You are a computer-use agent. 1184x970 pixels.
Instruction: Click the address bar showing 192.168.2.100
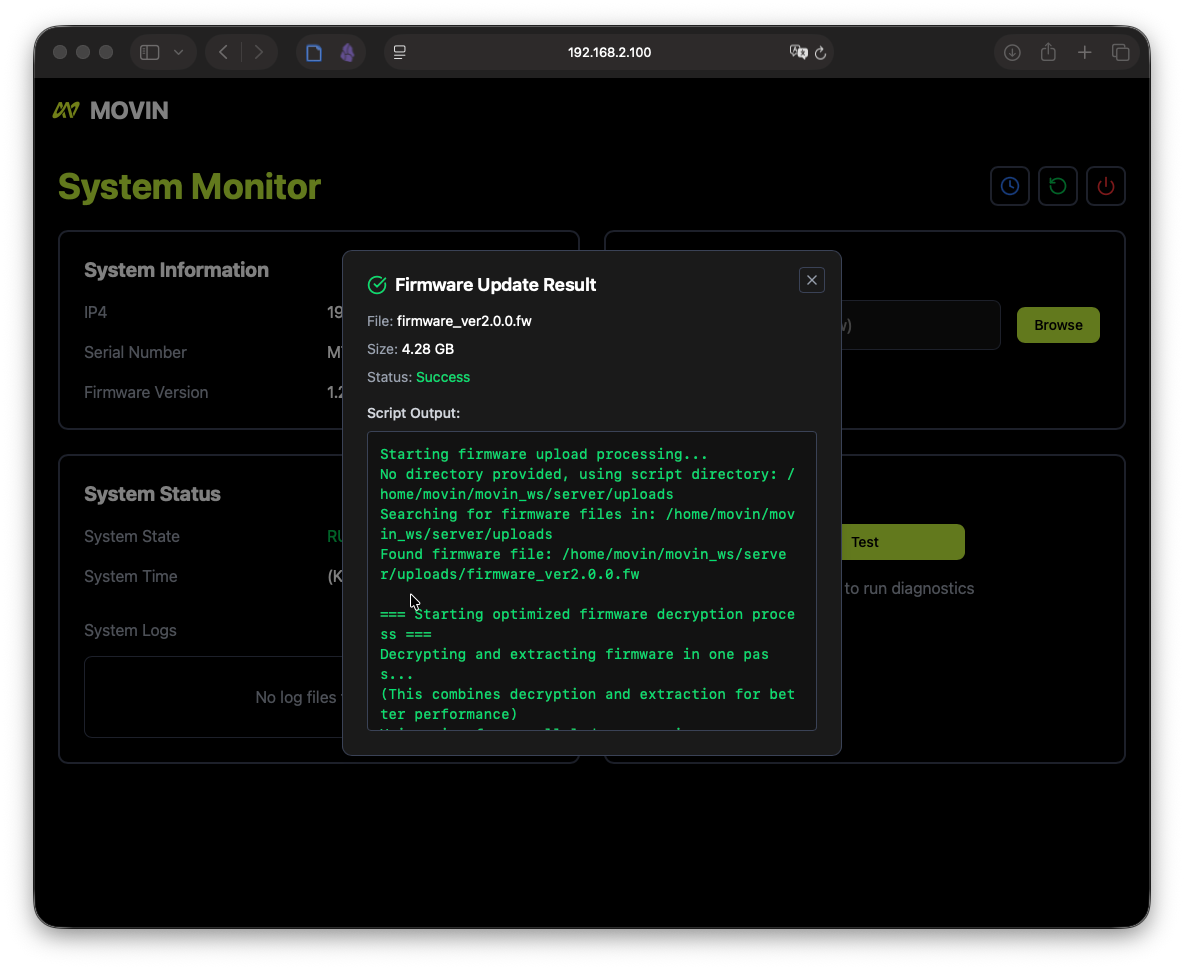coord(609,53)
